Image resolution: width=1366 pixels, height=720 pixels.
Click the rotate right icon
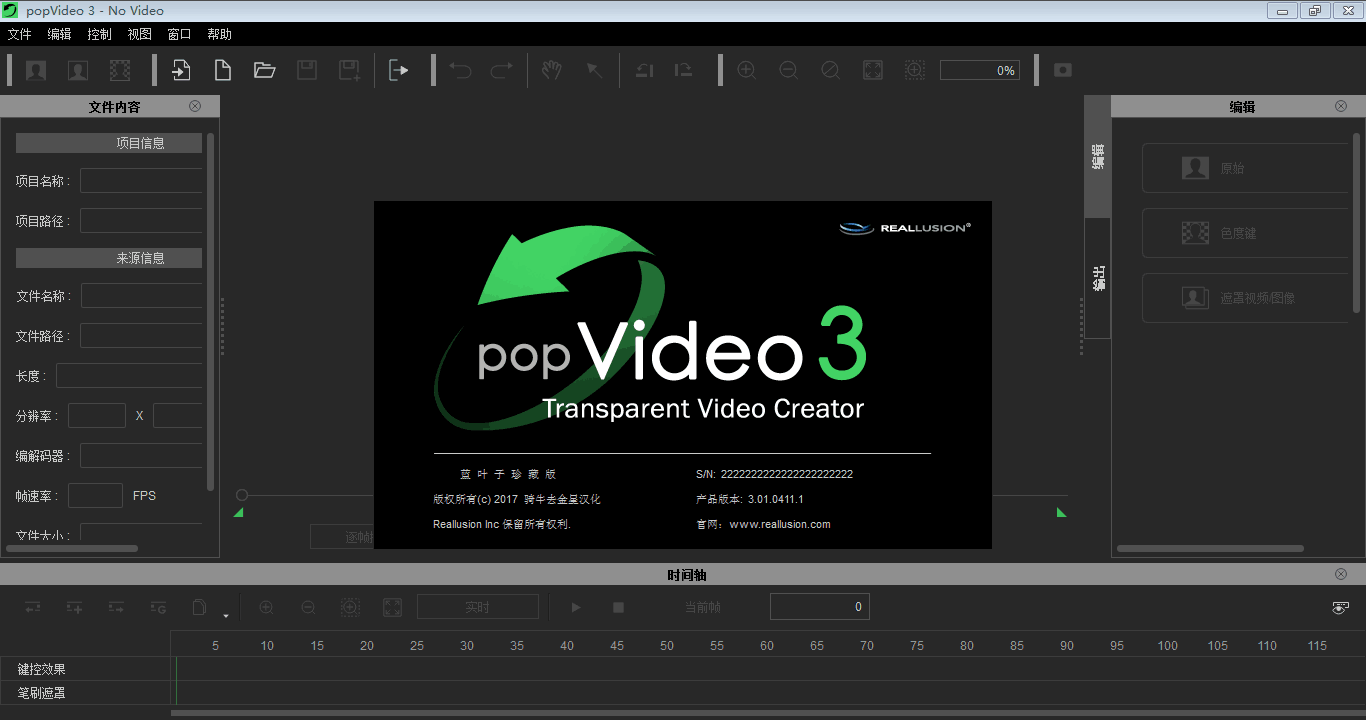click(684, 70)
